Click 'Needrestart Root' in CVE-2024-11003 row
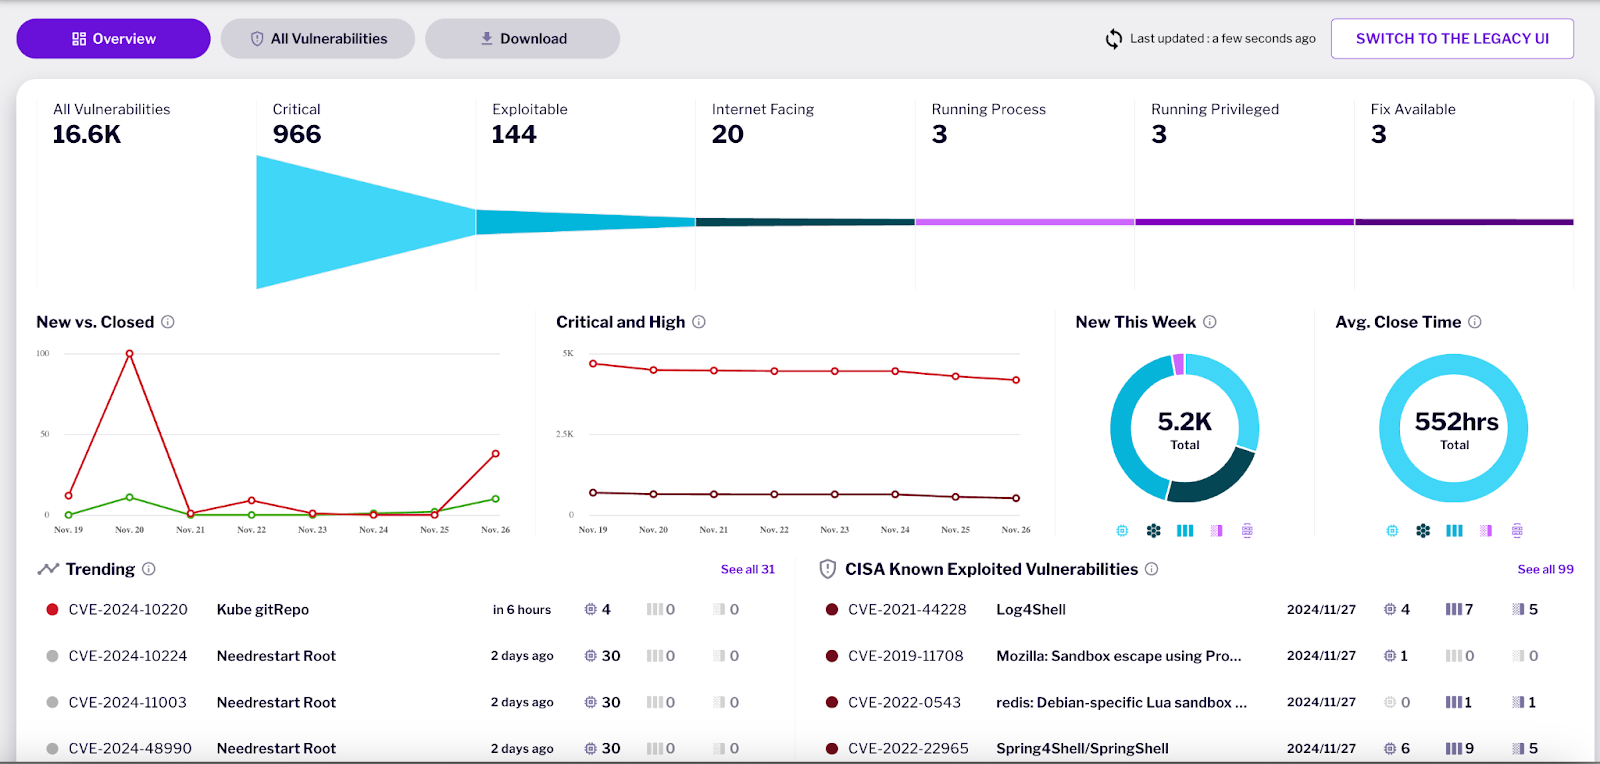This screenshot has width=1600, height=764. point(276,702)
